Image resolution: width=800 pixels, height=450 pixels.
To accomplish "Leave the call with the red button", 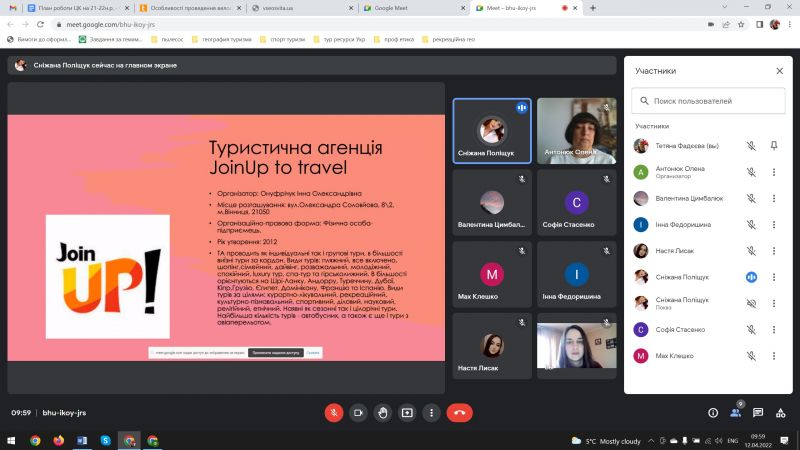I will click(x=459, y=413).
